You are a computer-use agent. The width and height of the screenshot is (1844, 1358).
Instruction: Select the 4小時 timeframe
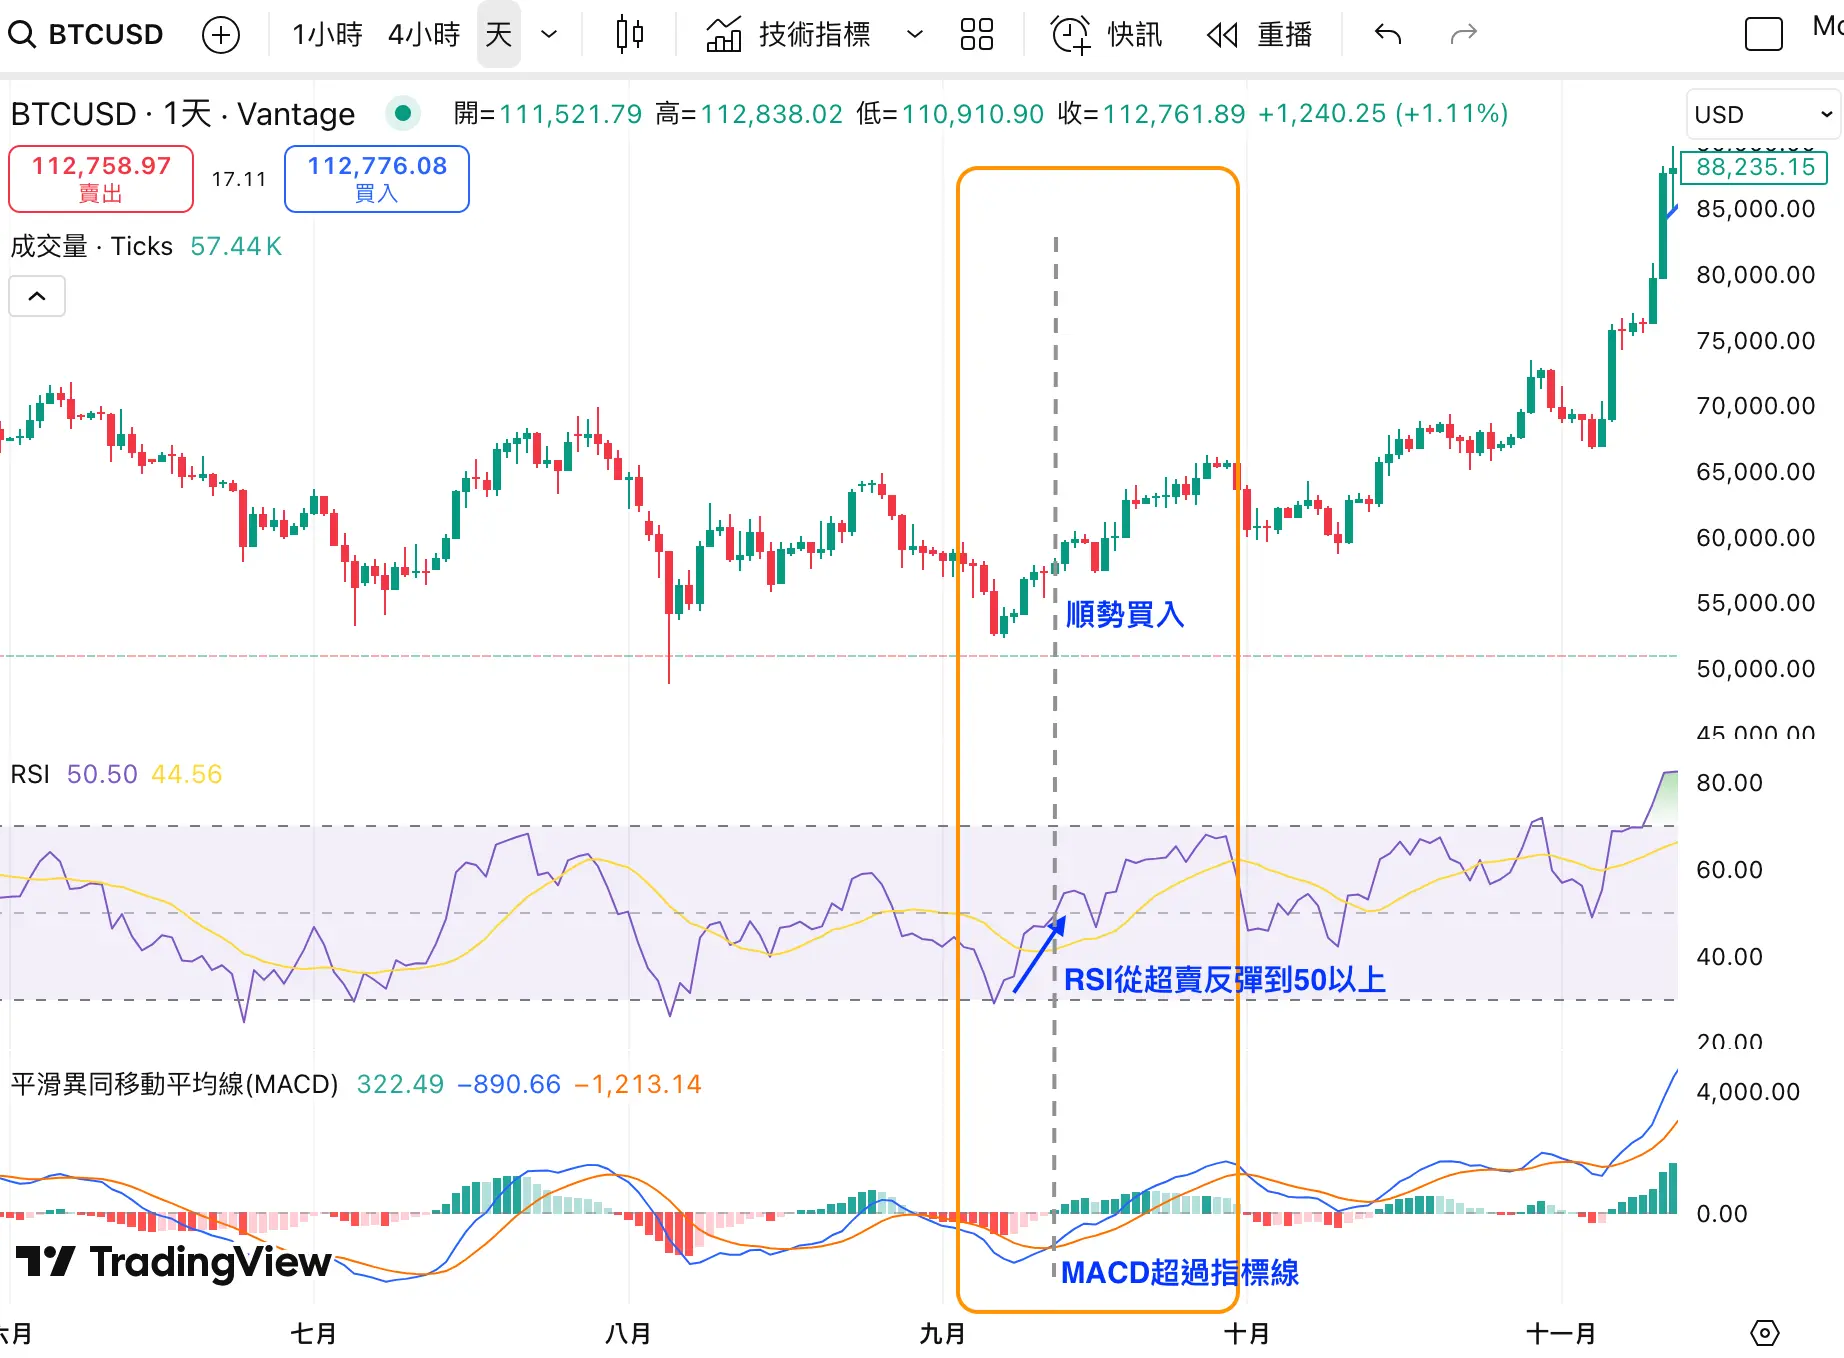424,35
